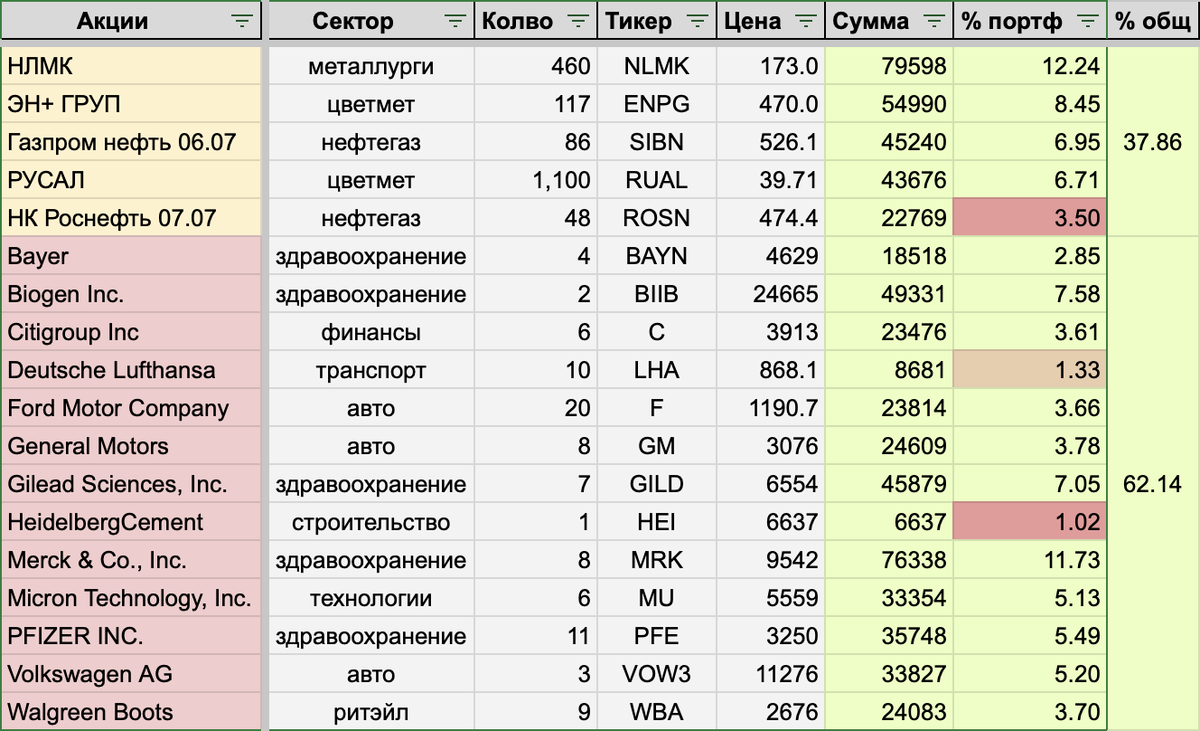
Task: Click ticker cell SIBN
Action: pos(656,143)
